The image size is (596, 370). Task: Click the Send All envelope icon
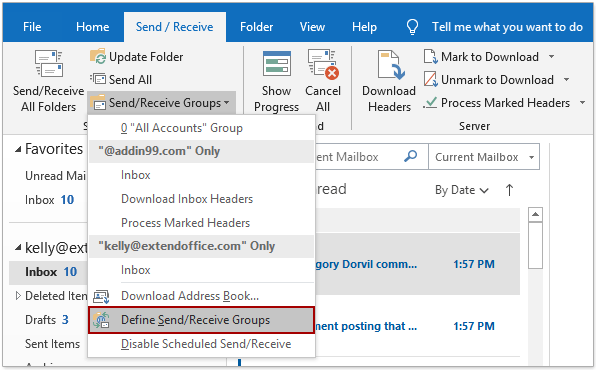(98, 79)
